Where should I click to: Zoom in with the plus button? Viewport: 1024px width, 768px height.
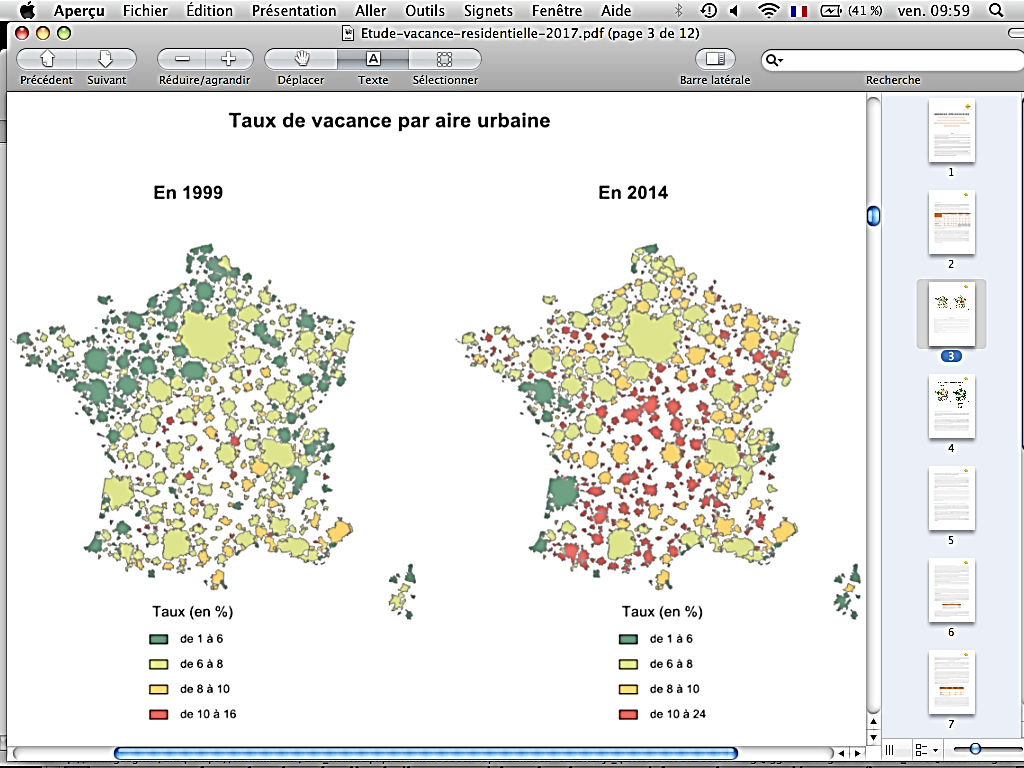pyautogui.click(x=228, y=59)
